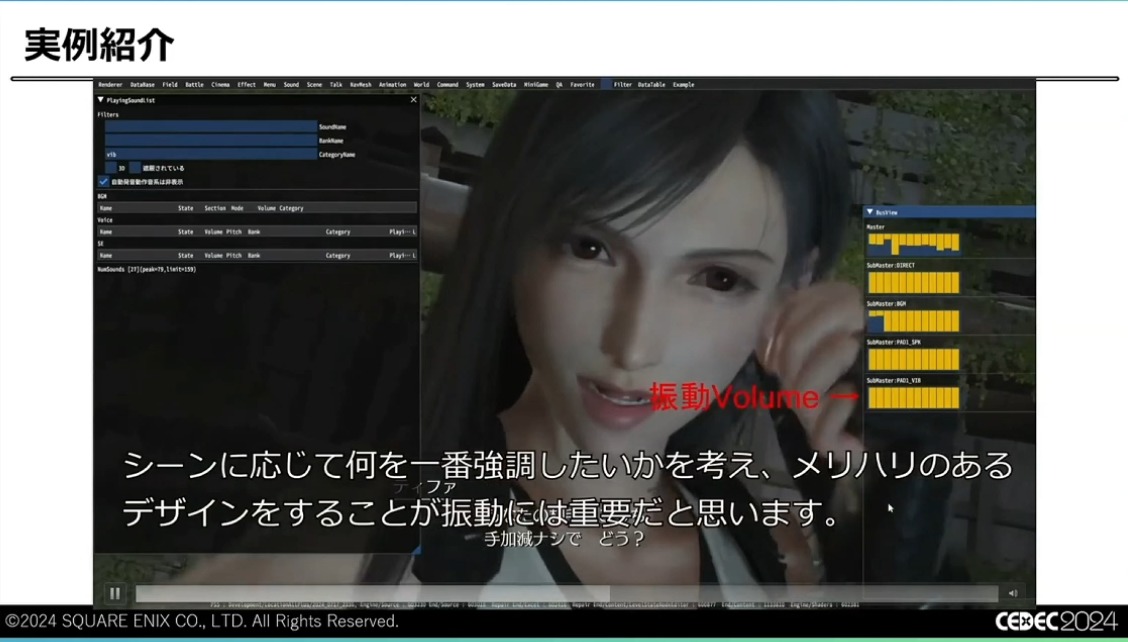Open the Battle menu

[194, 85]
